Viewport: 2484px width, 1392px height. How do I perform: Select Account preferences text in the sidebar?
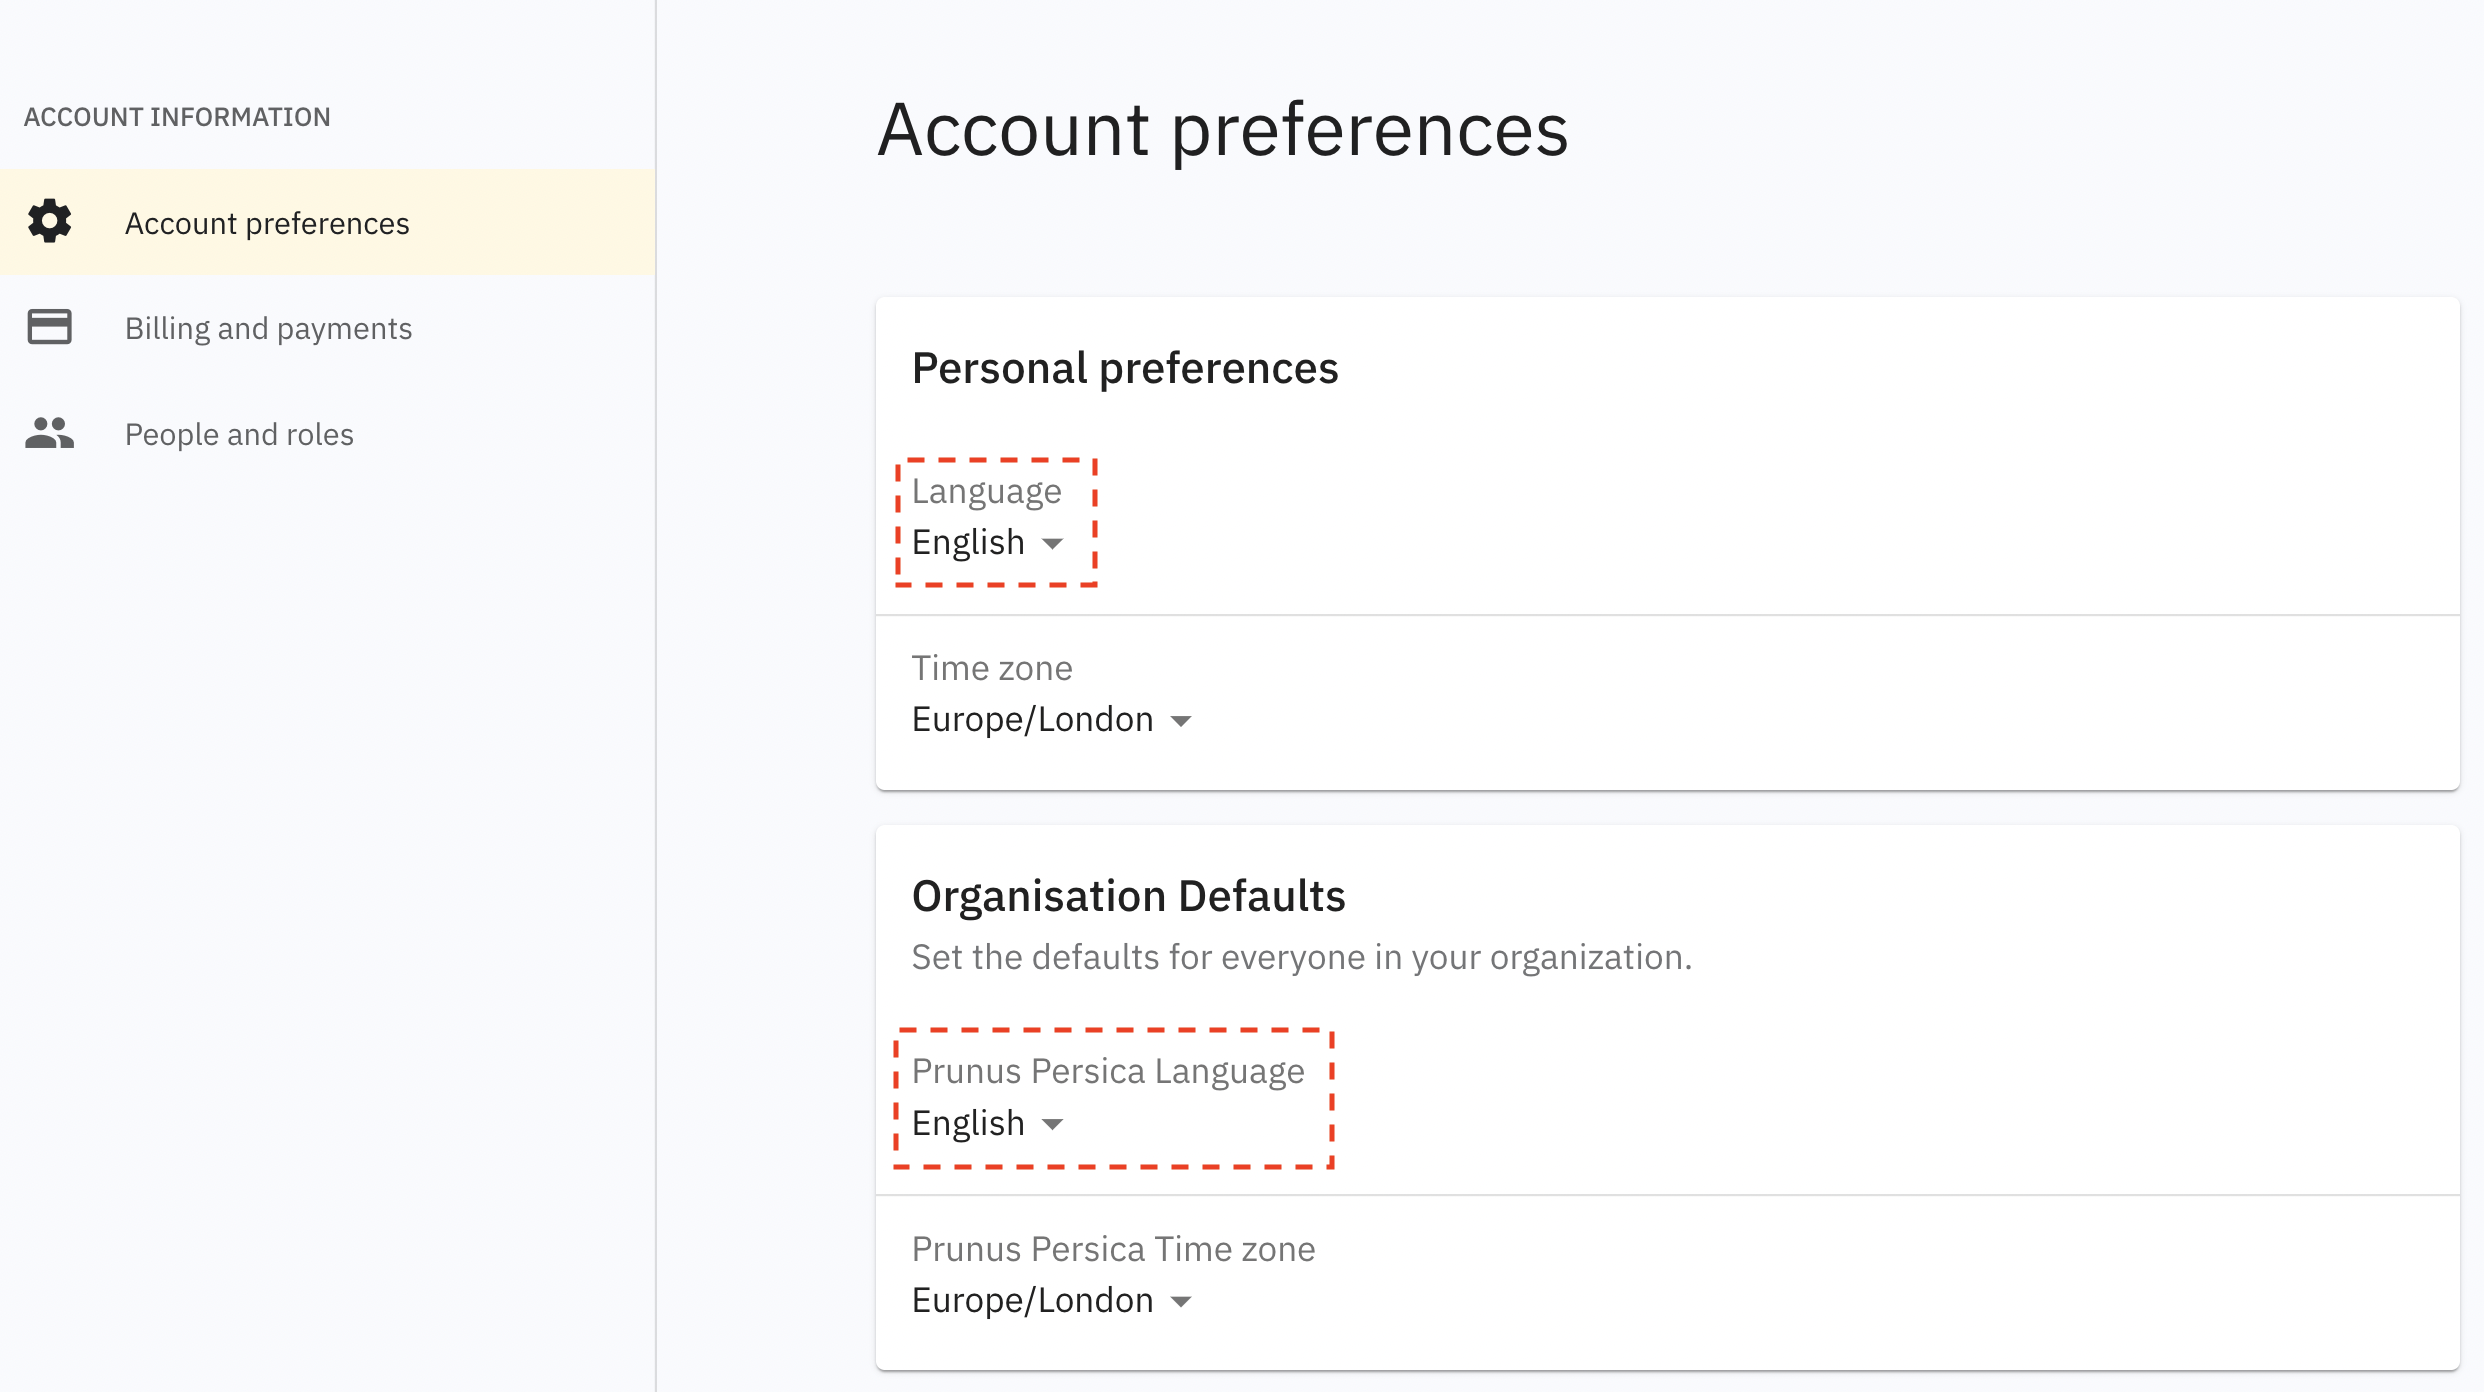point(267,223)
